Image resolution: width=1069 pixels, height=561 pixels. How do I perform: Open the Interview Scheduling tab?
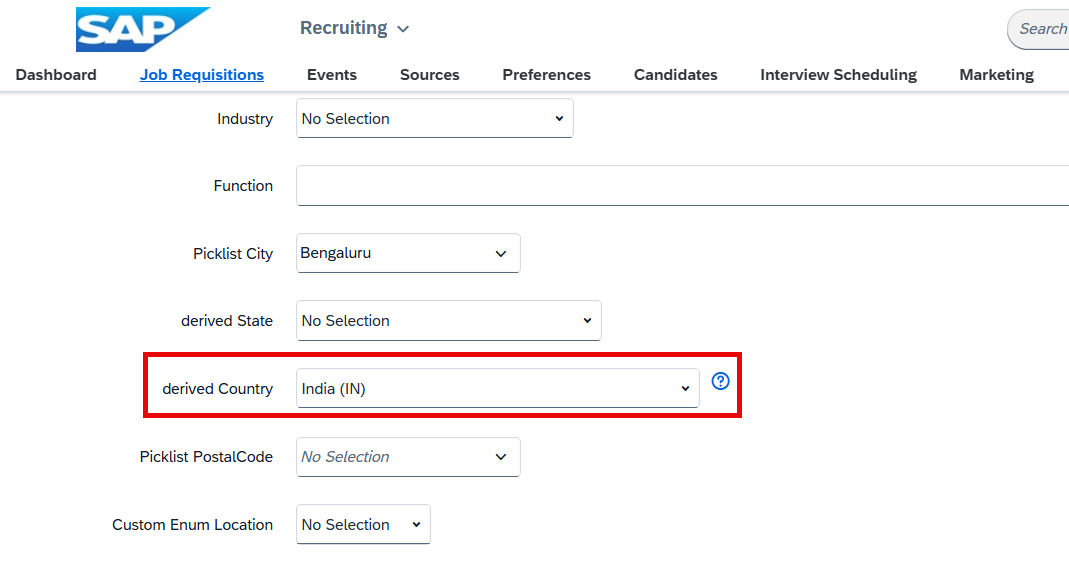838,75
